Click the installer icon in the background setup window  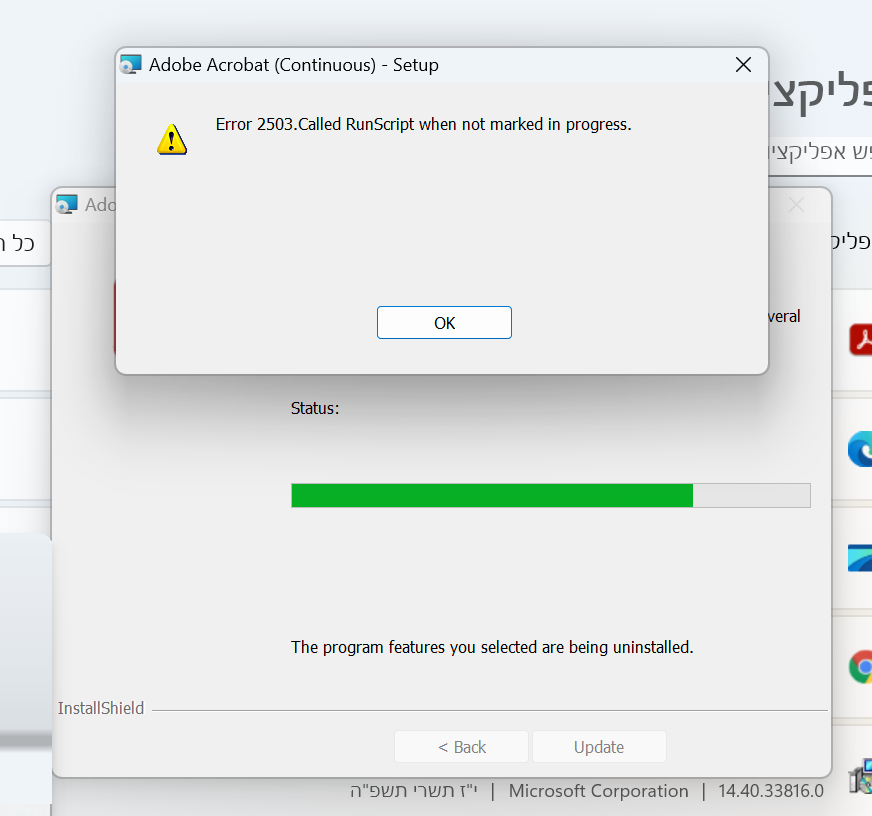click(66, 205)
